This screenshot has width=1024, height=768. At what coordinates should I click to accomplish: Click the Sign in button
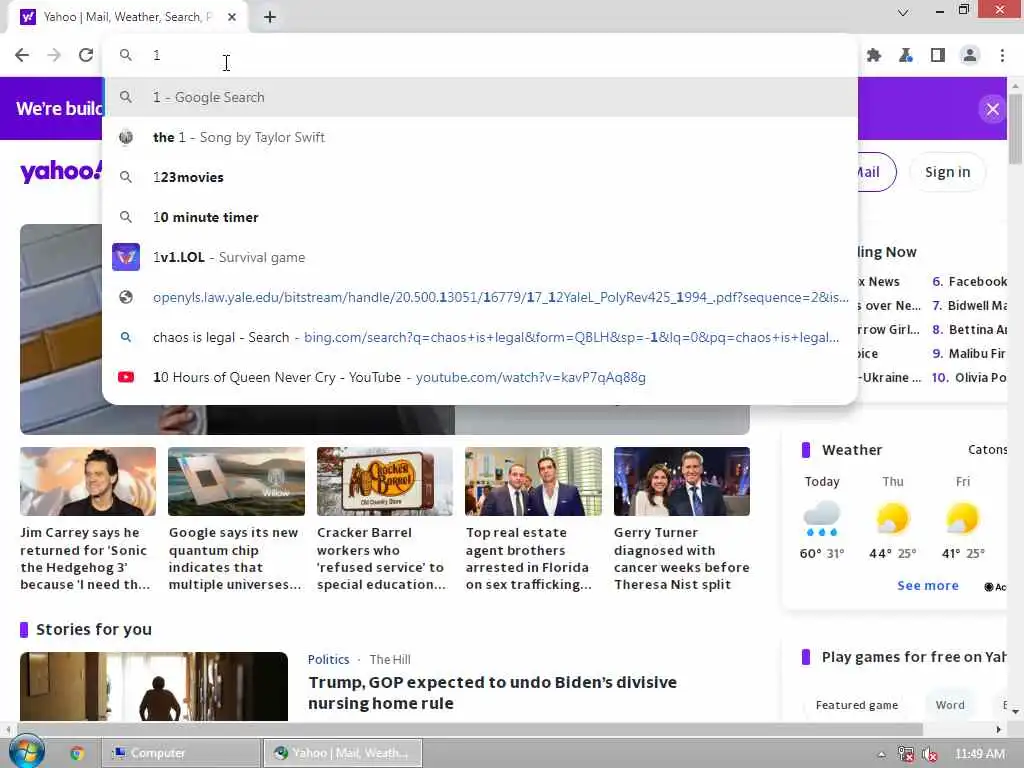[947, 172]
